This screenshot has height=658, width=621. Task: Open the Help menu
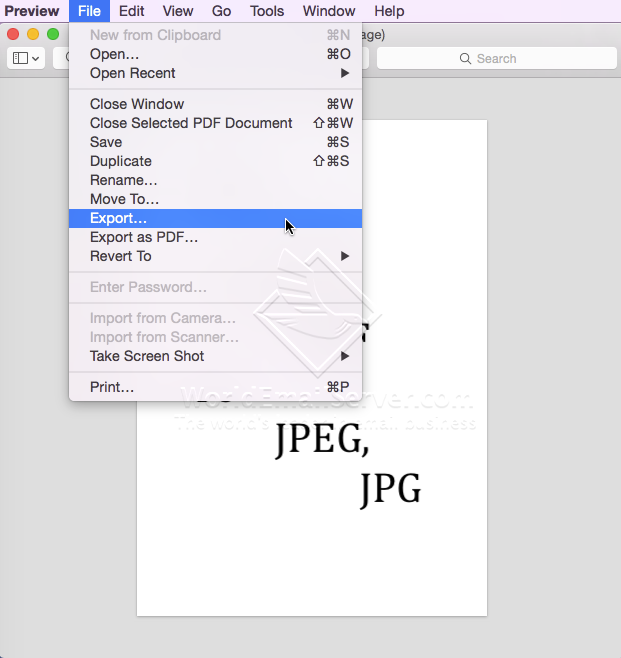389,11
